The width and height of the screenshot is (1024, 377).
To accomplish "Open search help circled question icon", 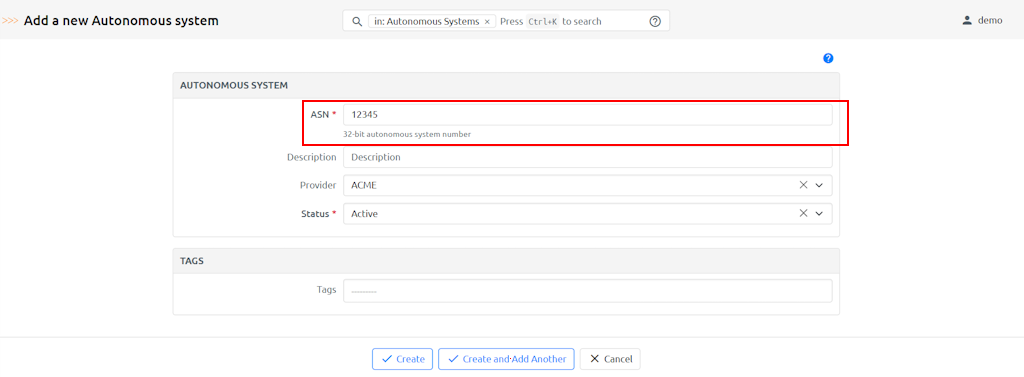I will tap(655, 21).
